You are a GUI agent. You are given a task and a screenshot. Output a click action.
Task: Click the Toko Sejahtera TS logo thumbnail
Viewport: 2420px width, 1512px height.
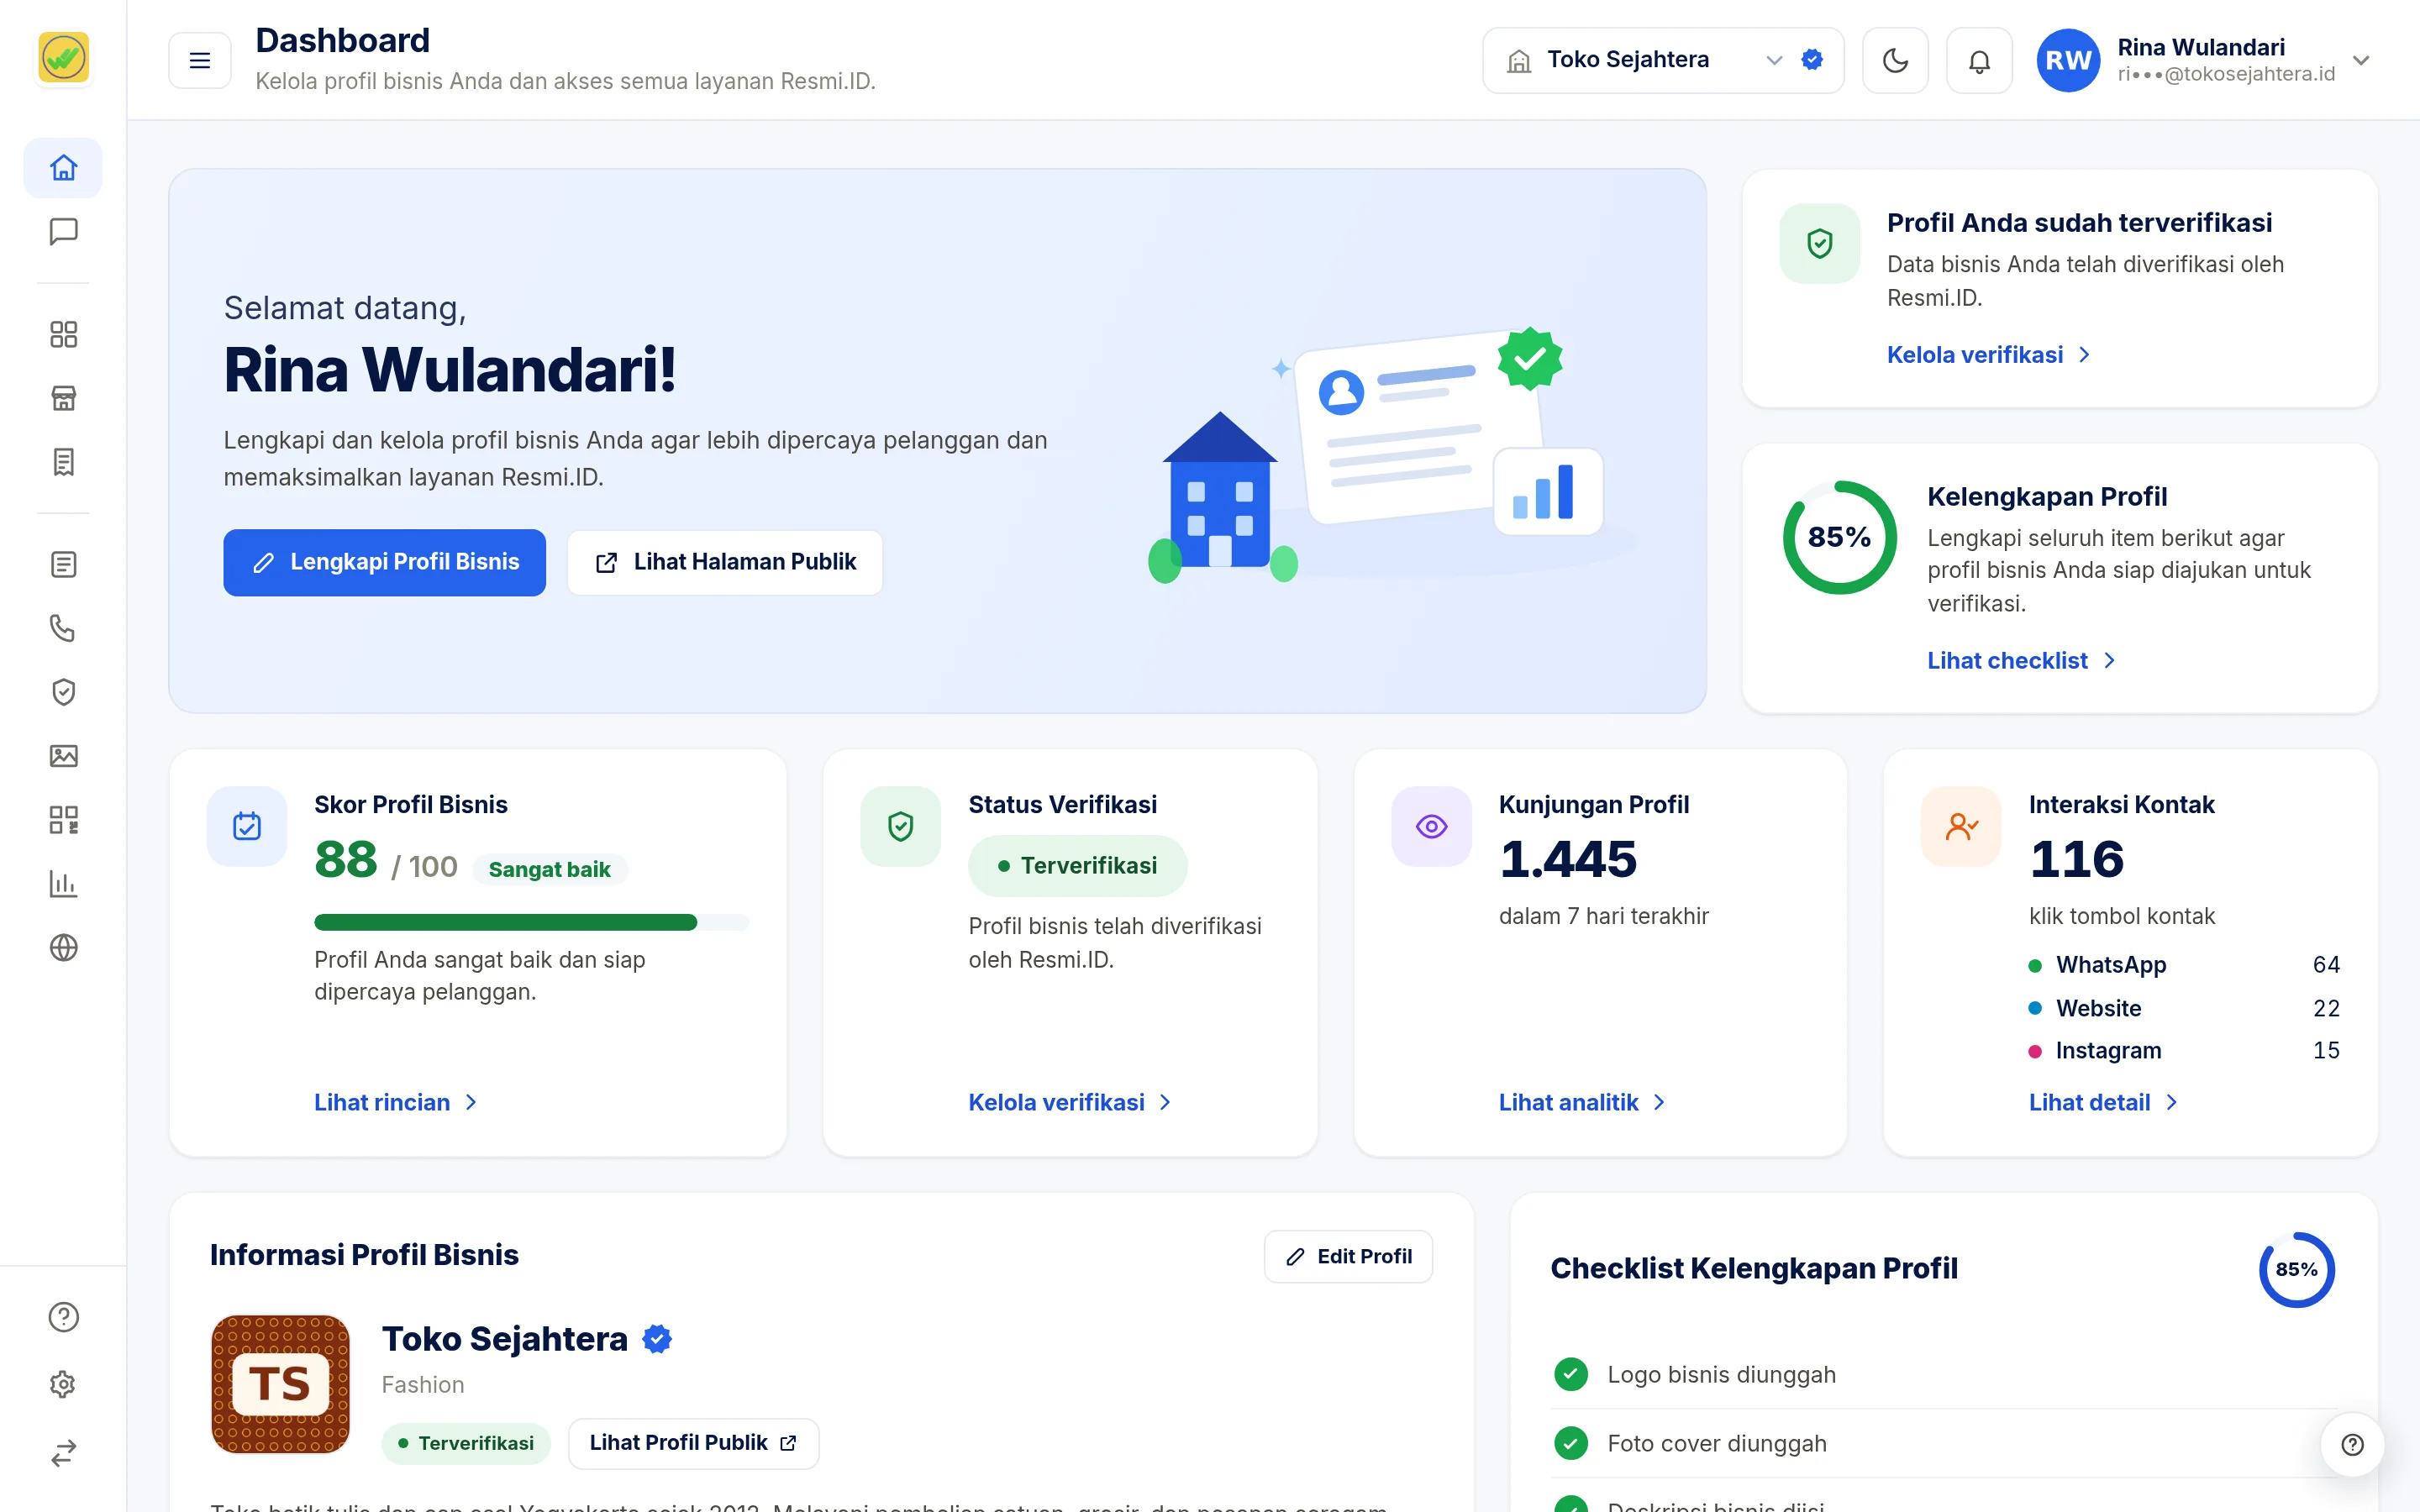pos(281,1384)
